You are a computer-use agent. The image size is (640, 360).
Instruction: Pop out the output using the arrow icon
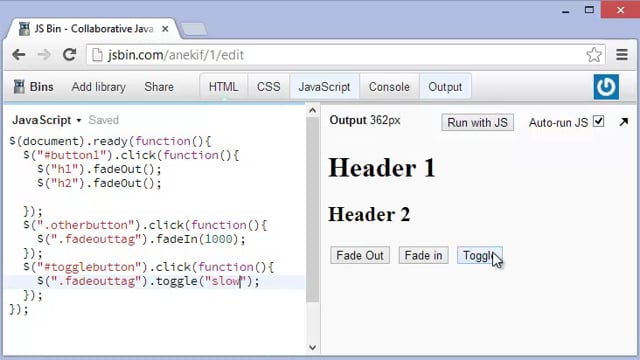[x=624, y=122]
